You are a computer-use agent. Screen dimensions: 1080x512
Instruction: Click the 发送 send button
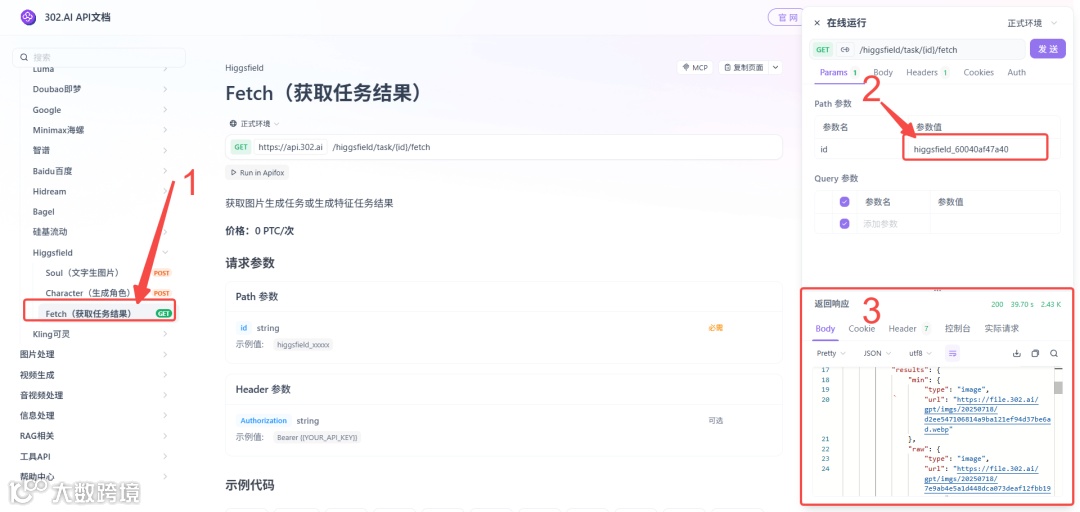[1048, 49]
